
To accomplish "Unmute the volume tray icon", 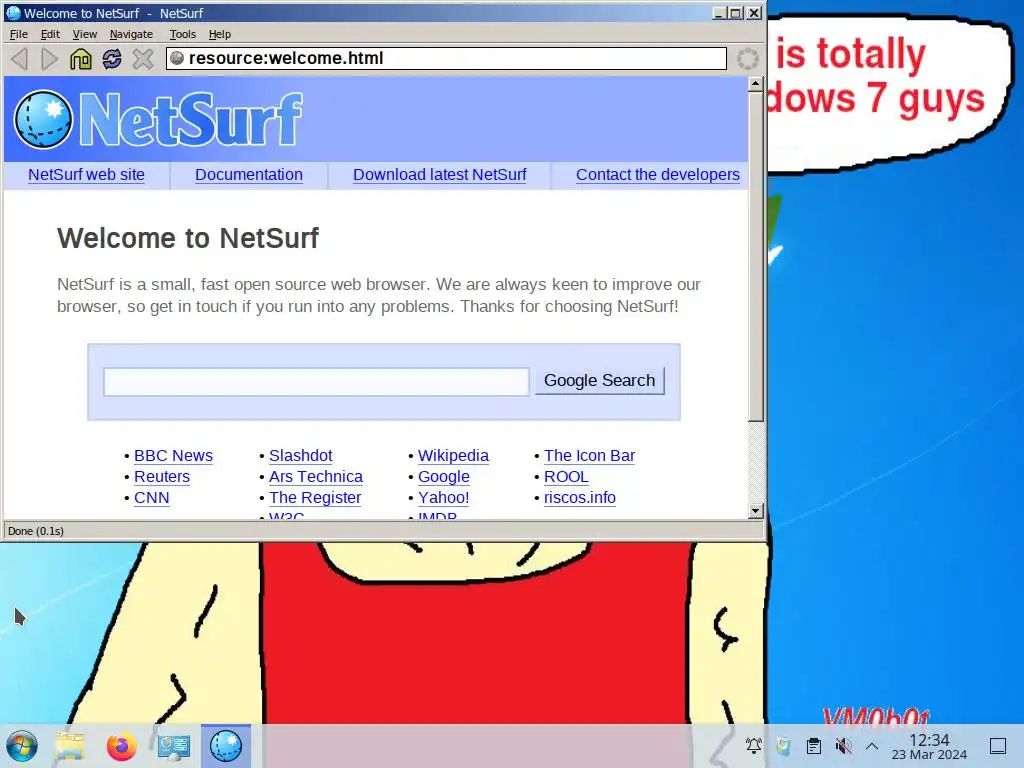I will point(843,745).
